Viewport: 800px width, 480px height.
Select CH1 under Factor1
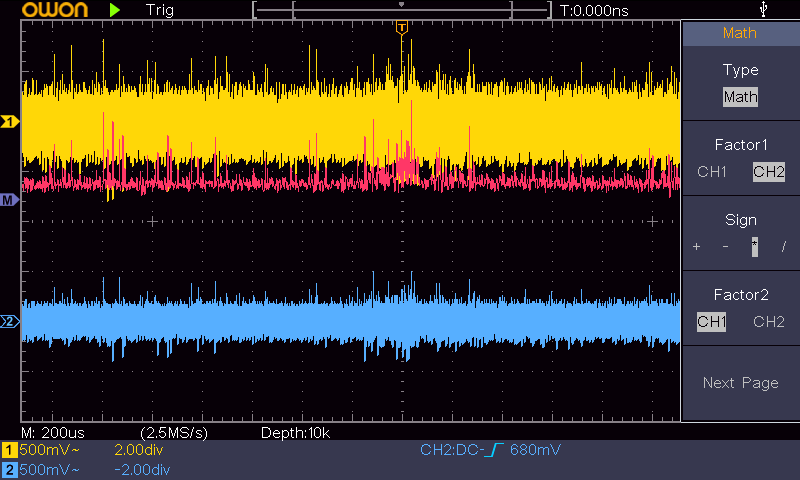pos(712,171)
